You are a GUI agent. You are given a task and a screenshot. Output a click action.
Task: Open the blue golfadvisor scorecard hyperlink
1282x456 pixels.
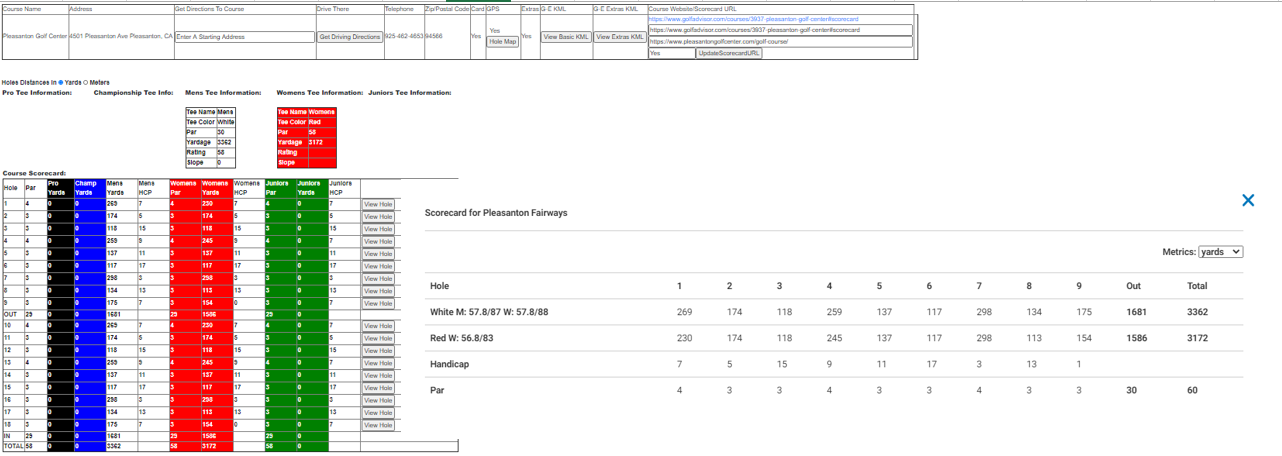click(x=753, y=19)
